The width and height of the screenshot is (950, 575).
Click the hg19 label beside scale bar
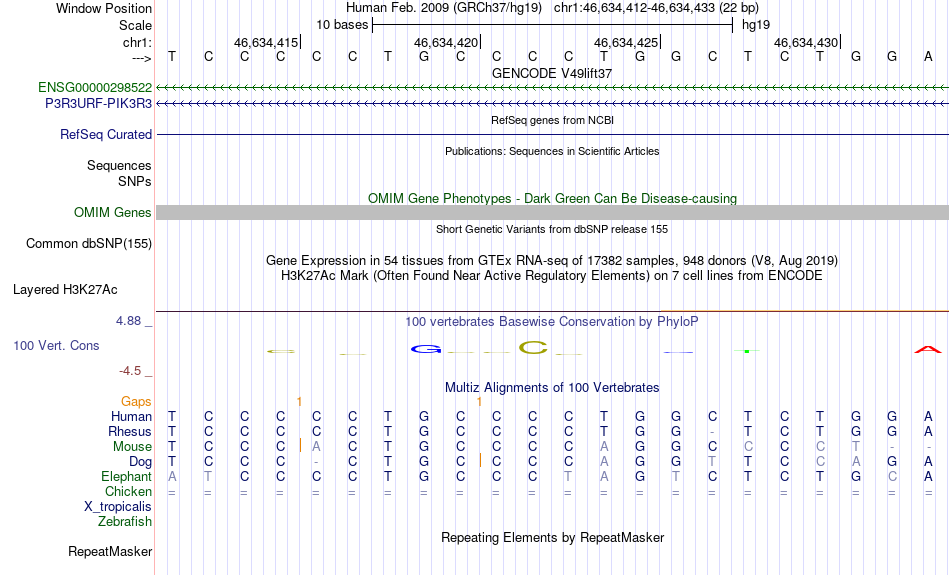[756, 25]
